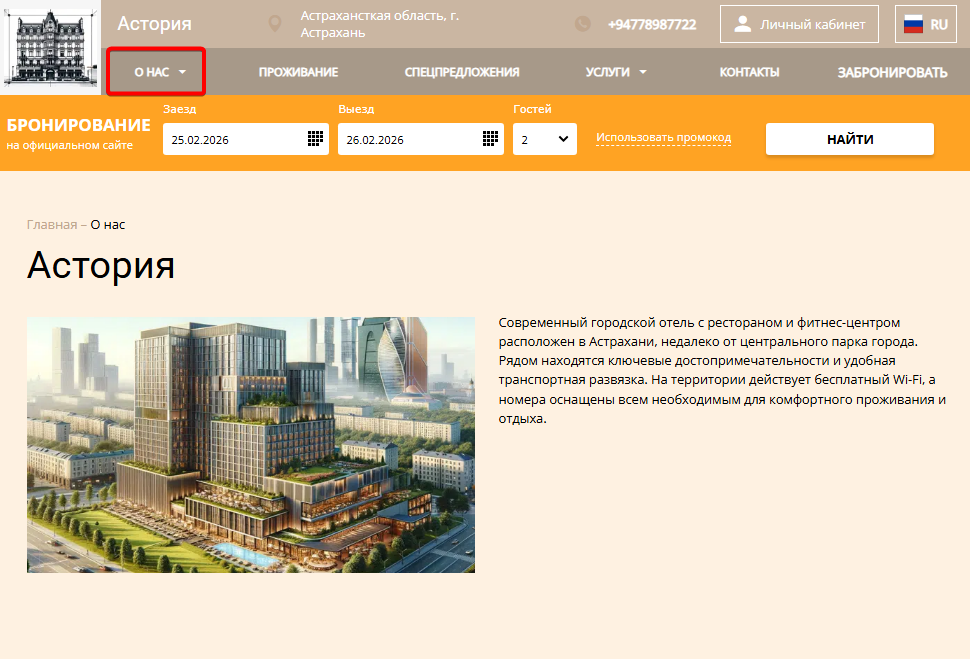
Task: Click the Astoria hotel logo image
Action: pyautogui.click(x=50, y=48)
